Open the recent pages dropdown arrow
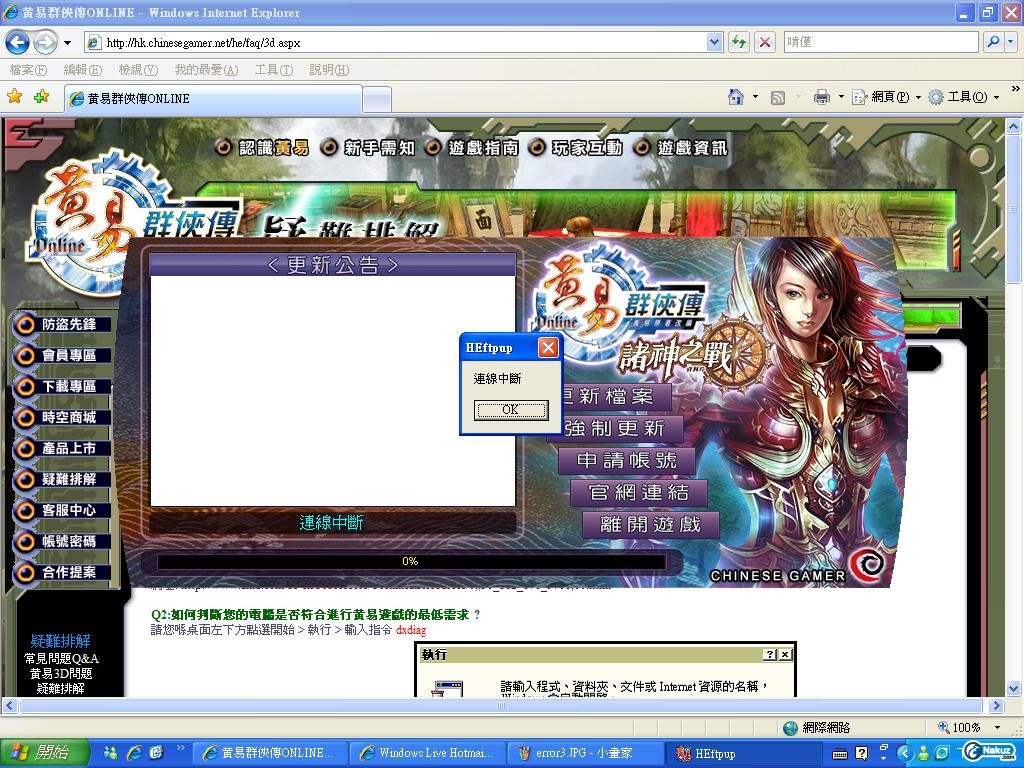Image resolution: width=1024 pixels, height=768 pixels. pyautogui.click(x=67, y=43)
